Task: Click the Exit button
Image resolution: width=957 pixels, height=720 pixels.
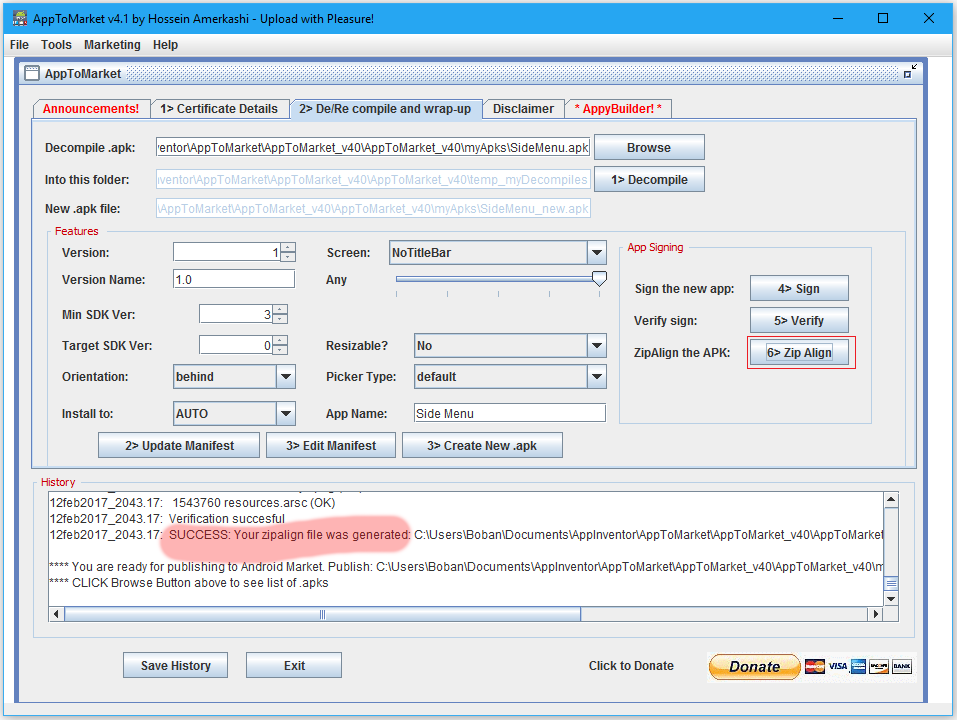Action: click(294, 666)
